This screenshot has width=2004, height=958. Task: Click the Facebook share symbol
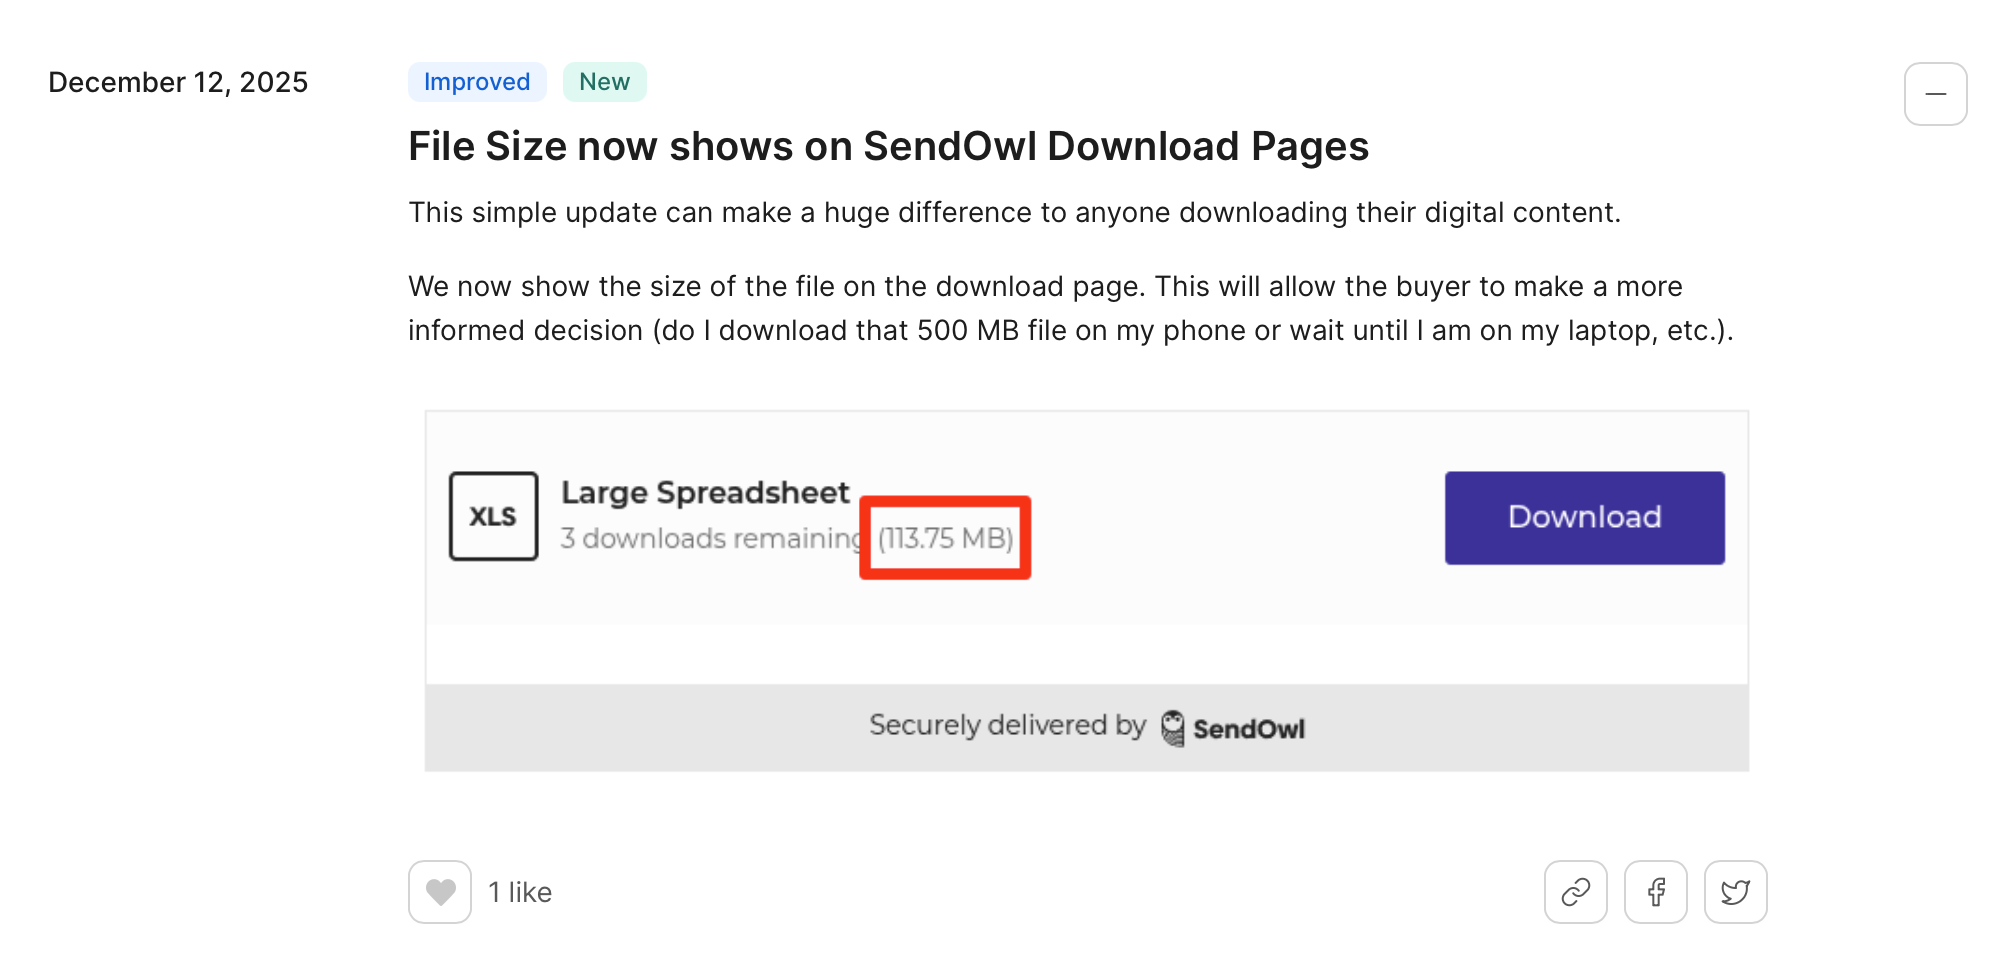tap(1656, 891)
